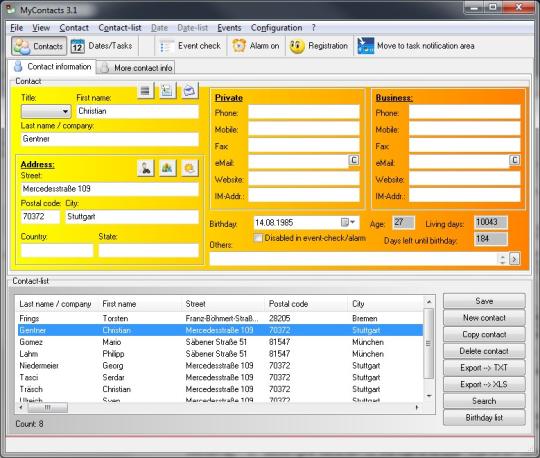
Task: Click the Alarm on clock icon
Action: click(239, 46)
